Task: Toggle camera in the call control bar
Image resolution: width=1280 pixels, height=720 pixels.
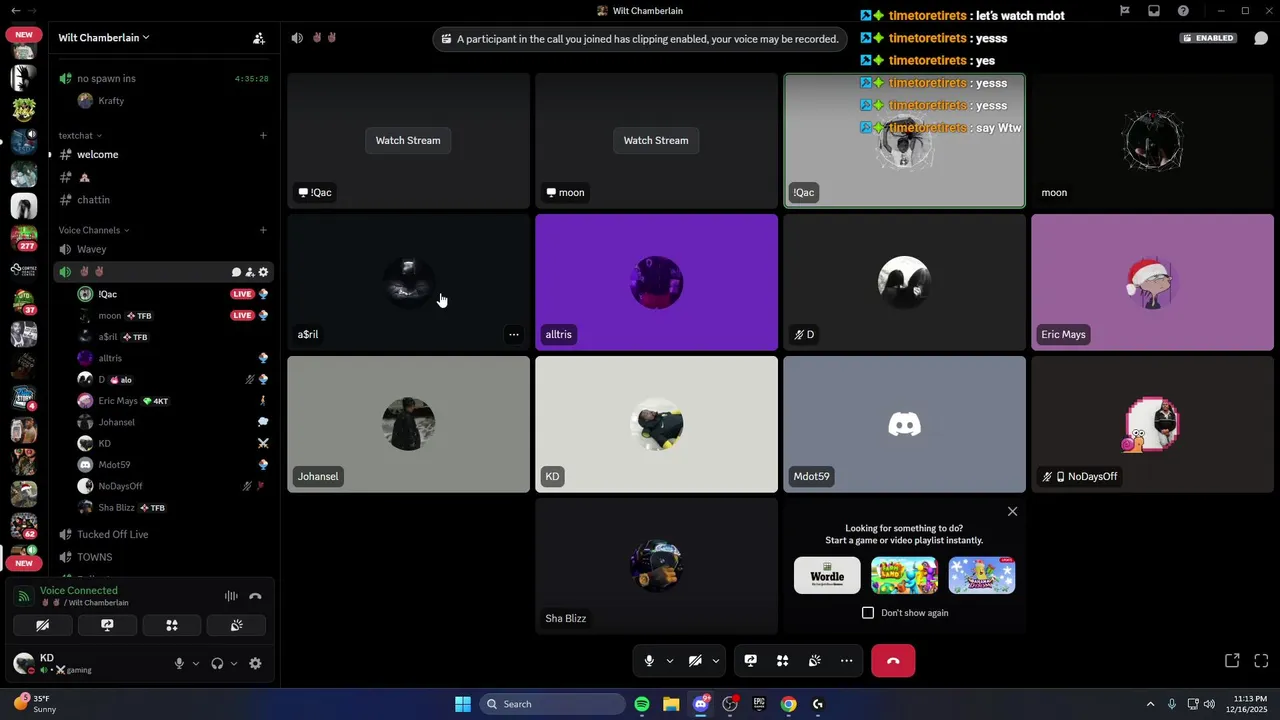Action: 695,661
